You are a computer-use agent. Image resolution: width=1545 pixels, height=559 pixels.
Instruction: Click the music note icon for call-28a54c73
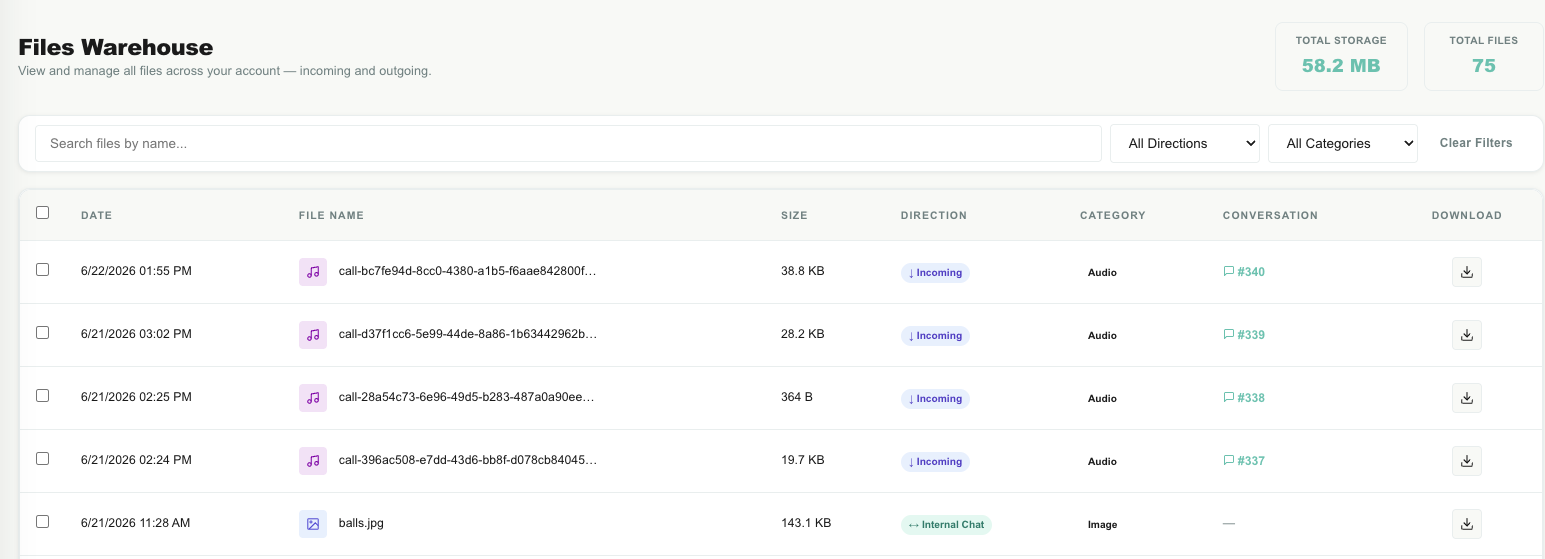click(313, 398)
